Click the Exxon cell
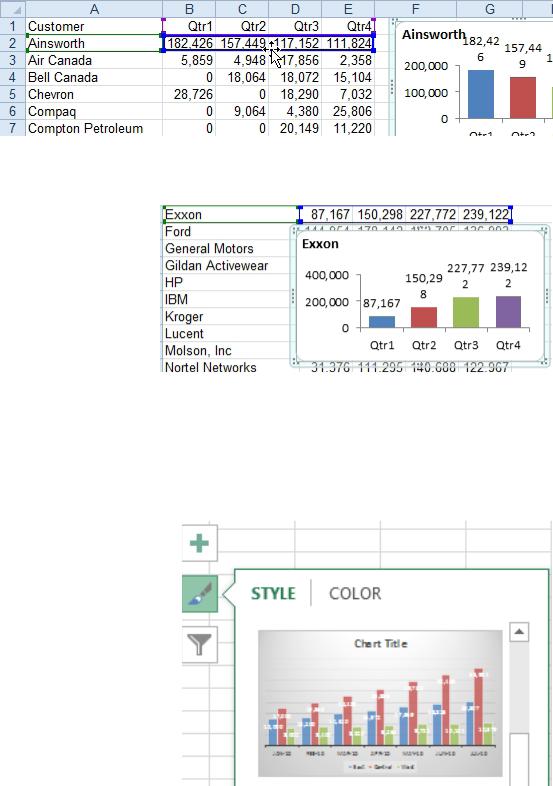Screen dimensions: 553x786 pos(231,214)
